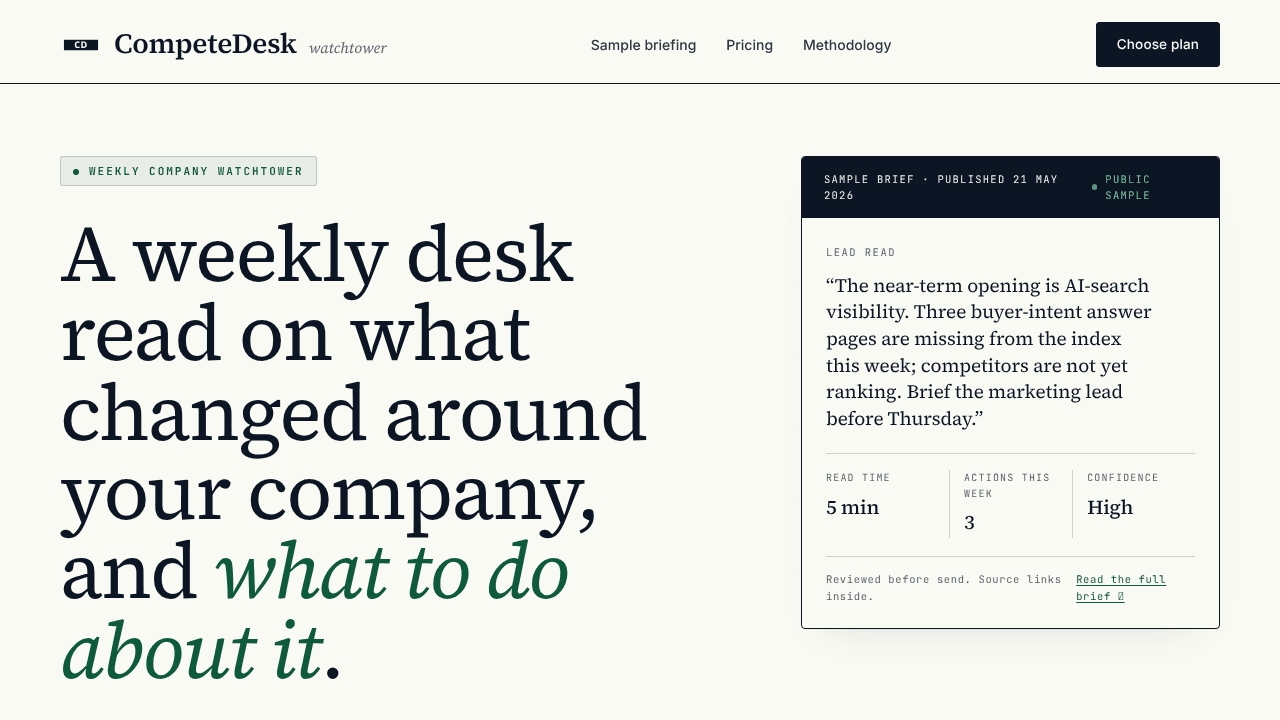Click the Actions this week value 3
Screen dimensions: 1280x720
tap(969, 522)
